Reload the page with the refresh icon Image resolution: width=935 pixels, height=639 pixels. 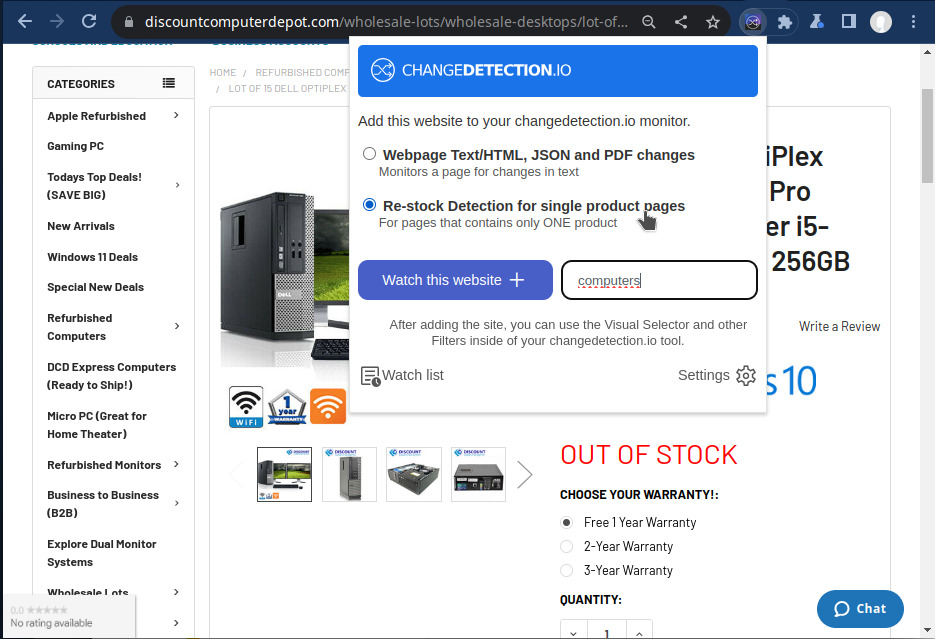pos(89,22)
